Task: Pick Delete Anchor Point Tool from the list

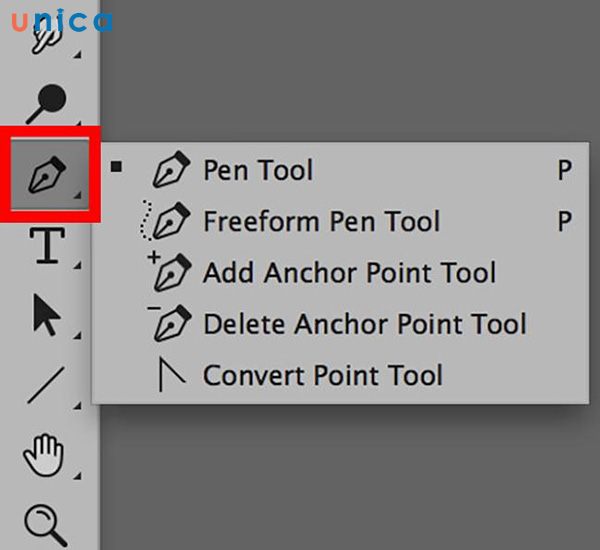Action: point(364,324)
